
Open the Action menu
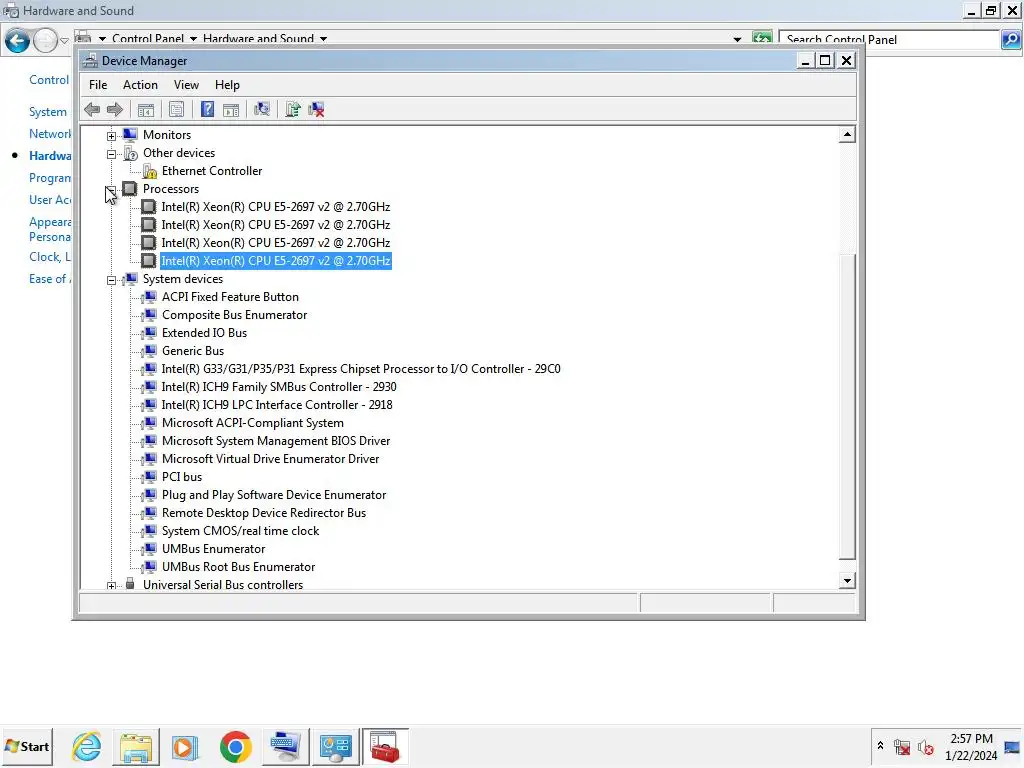click(140, 85)
